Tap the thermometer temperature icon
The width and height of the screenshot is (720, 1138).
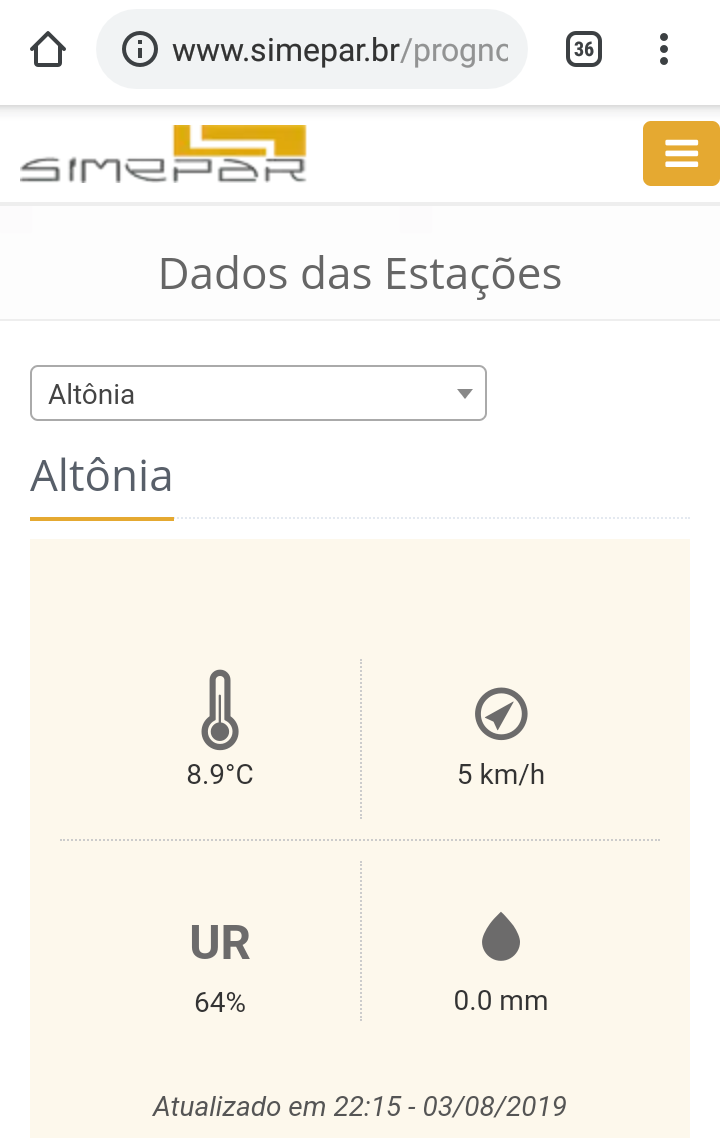[x=220, y=709]
